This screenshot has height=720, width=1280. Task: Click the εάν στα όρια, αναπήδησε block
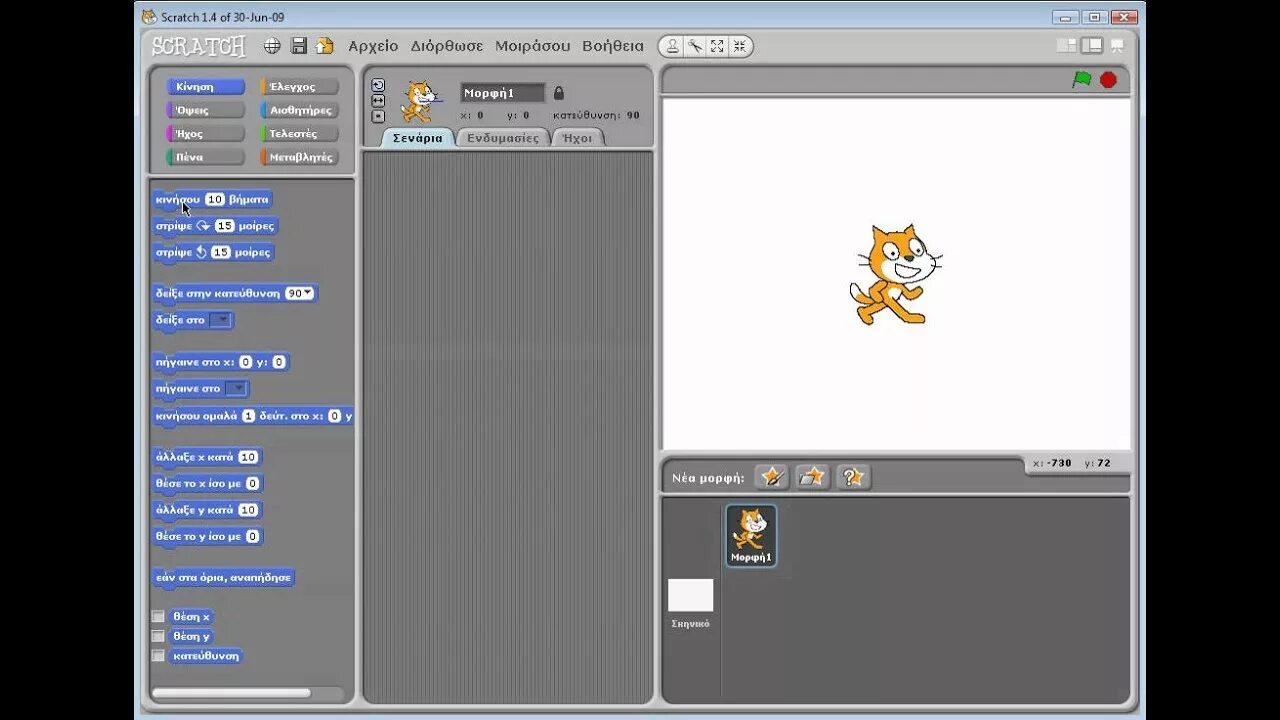click(224, 578)
